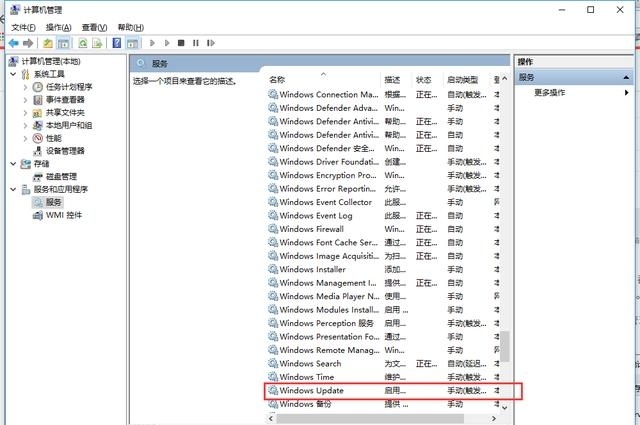Viewport: 640px width, 425px height.
Task: Click the 事件查看器 tree icon
Action: click(x=38, y=100)
